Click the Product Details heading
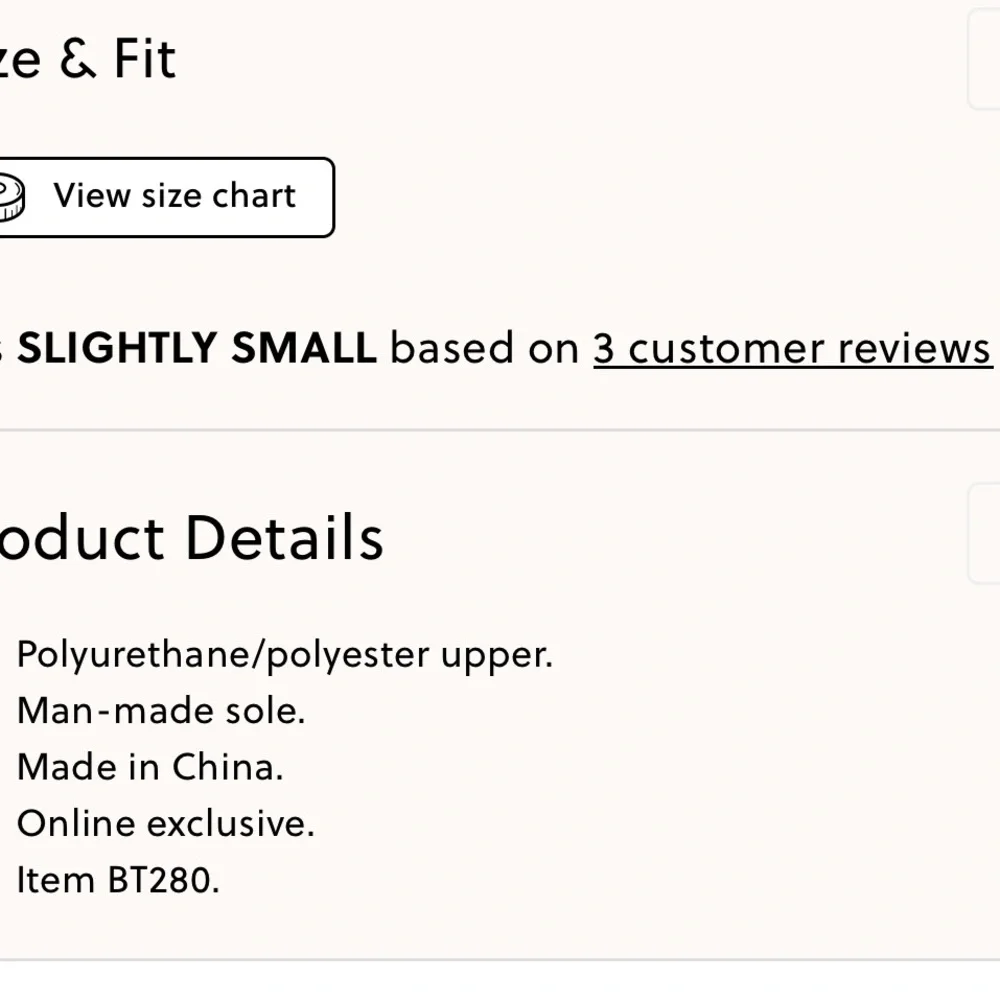Screen dimensions: 1000x1000 click(x=190, y=537)
